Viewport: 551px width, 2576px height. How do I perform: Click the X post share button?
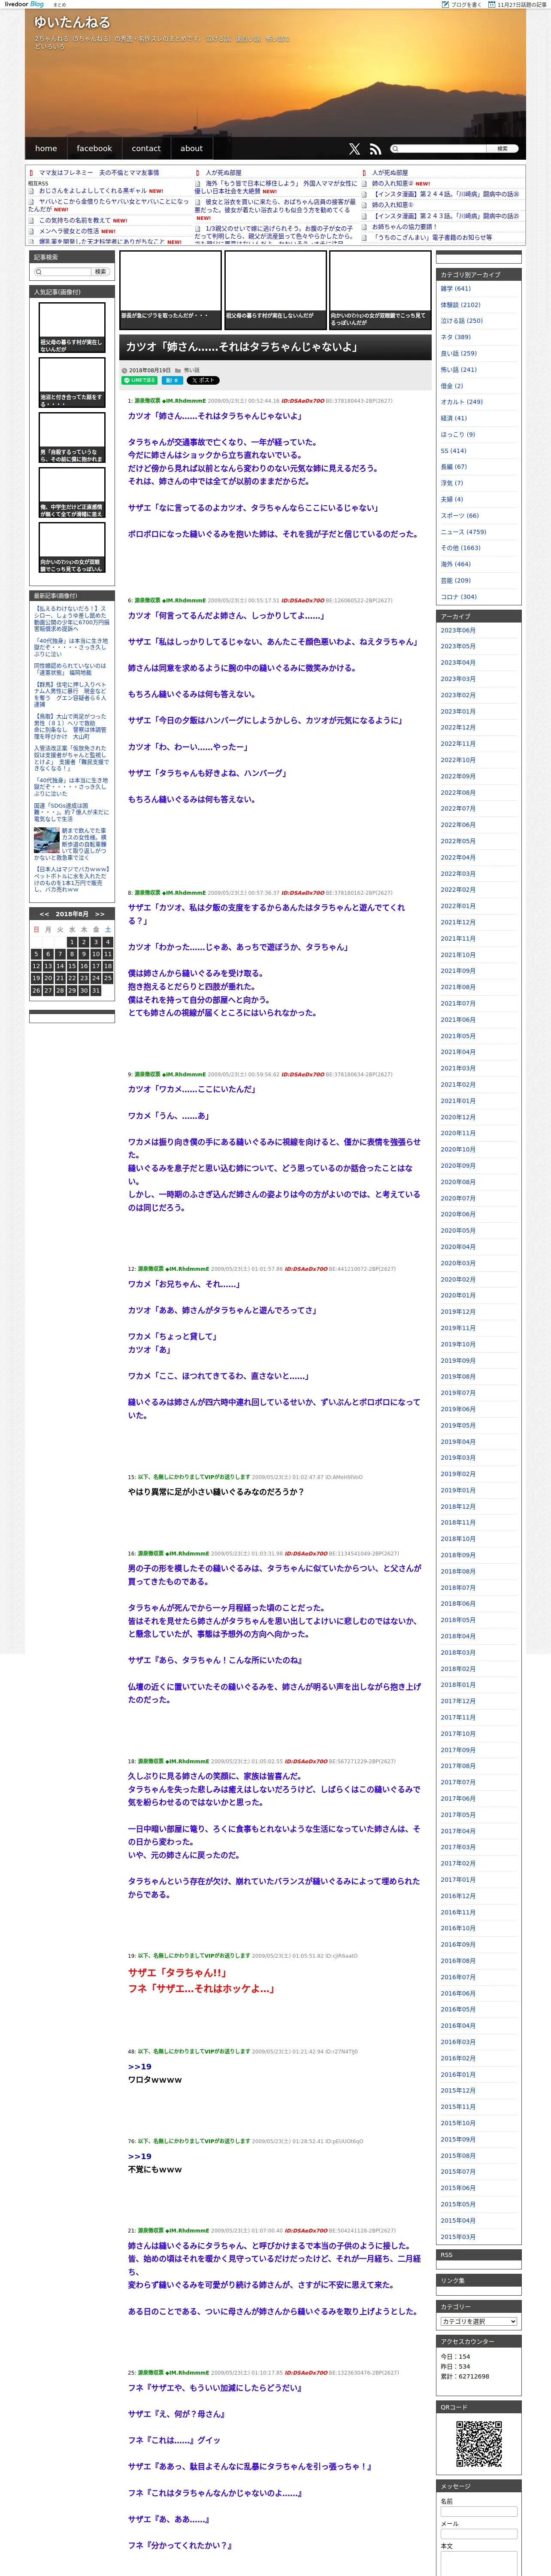pyautogui.click(x=202, y=380)
